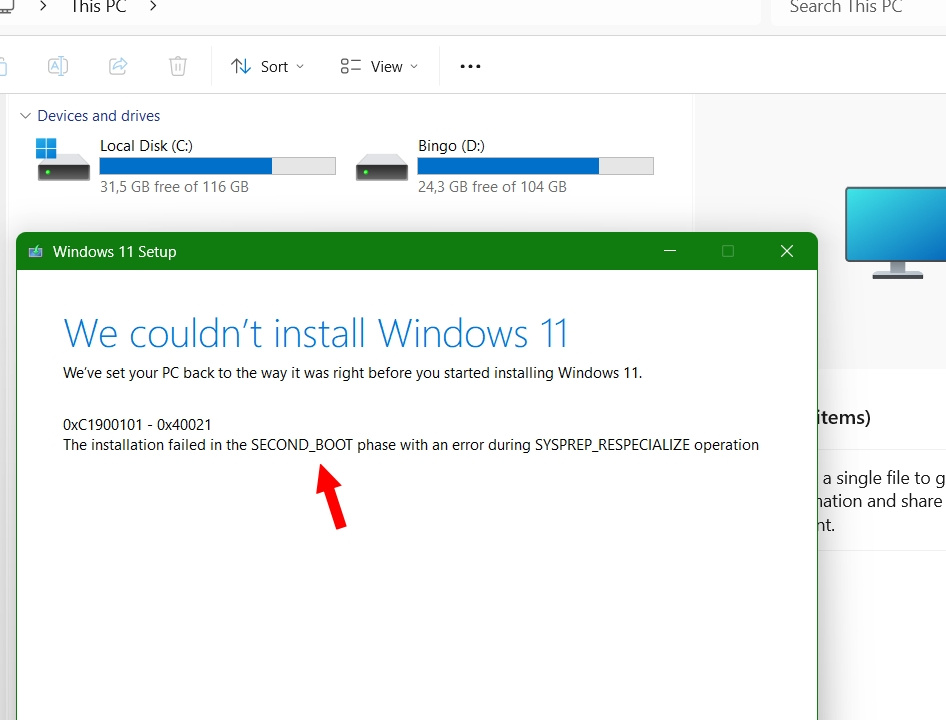Click the error code 0xC1900101 - 0x40021 text

click(x=137, y=424)
